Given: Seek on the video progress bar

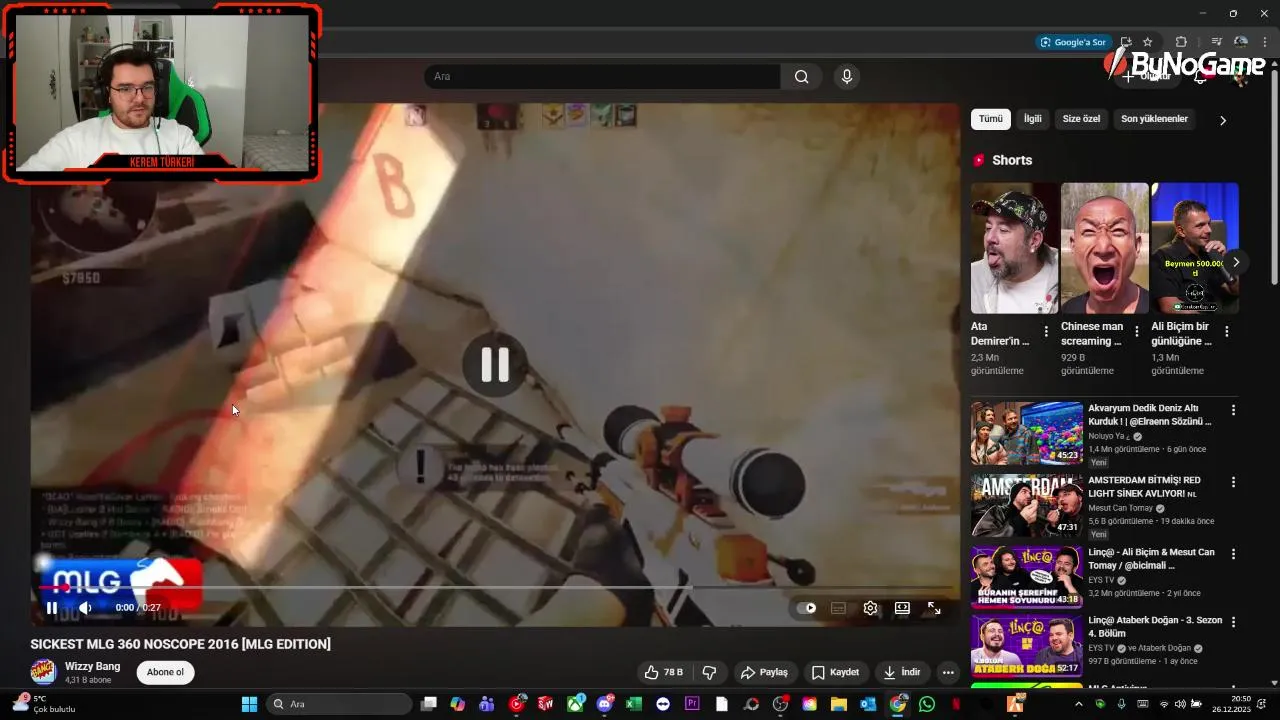Looking at the screenshot, I should (495, 587).
